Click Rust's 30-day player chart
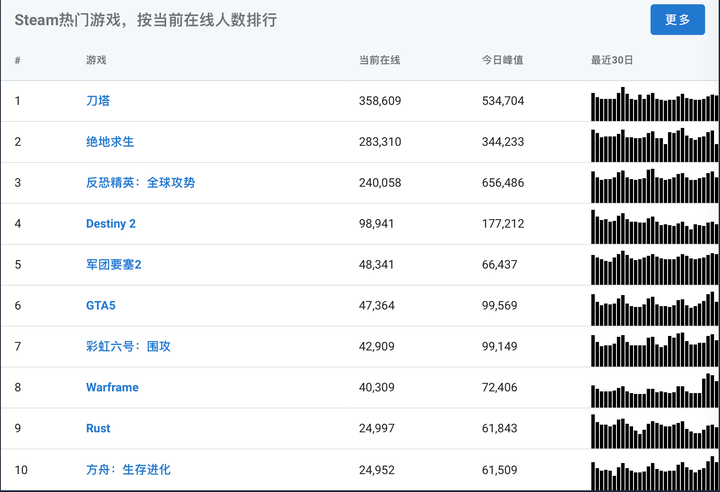 [655, 431]
